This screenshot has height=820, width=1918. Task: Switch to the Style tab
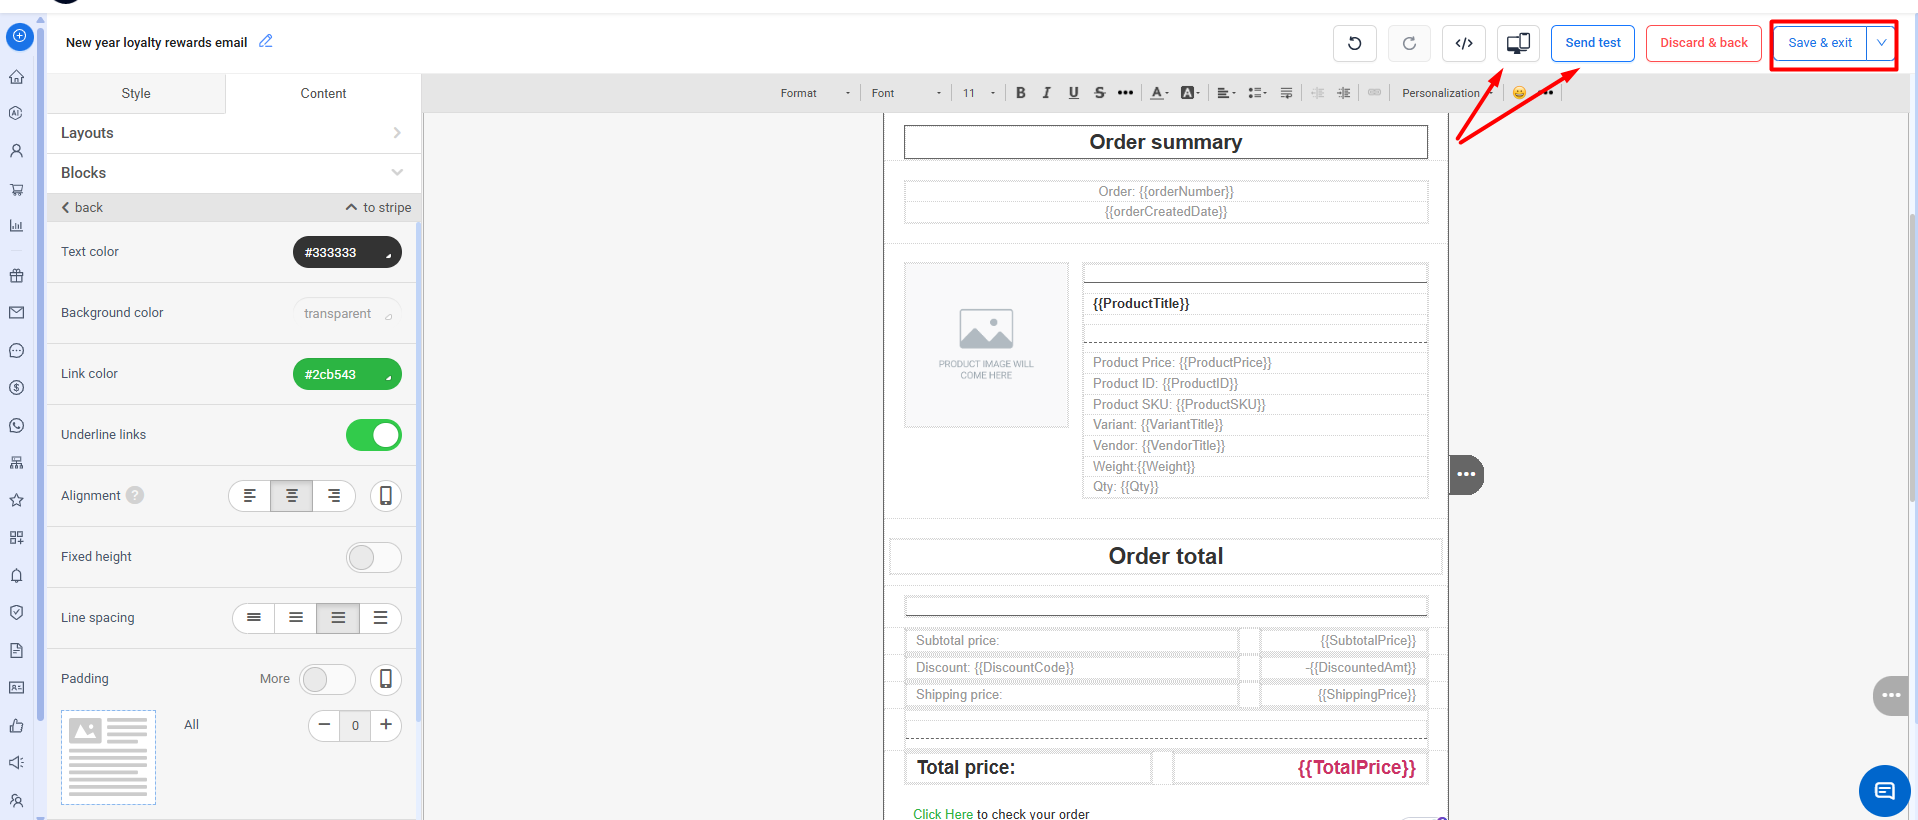(136, 93)
